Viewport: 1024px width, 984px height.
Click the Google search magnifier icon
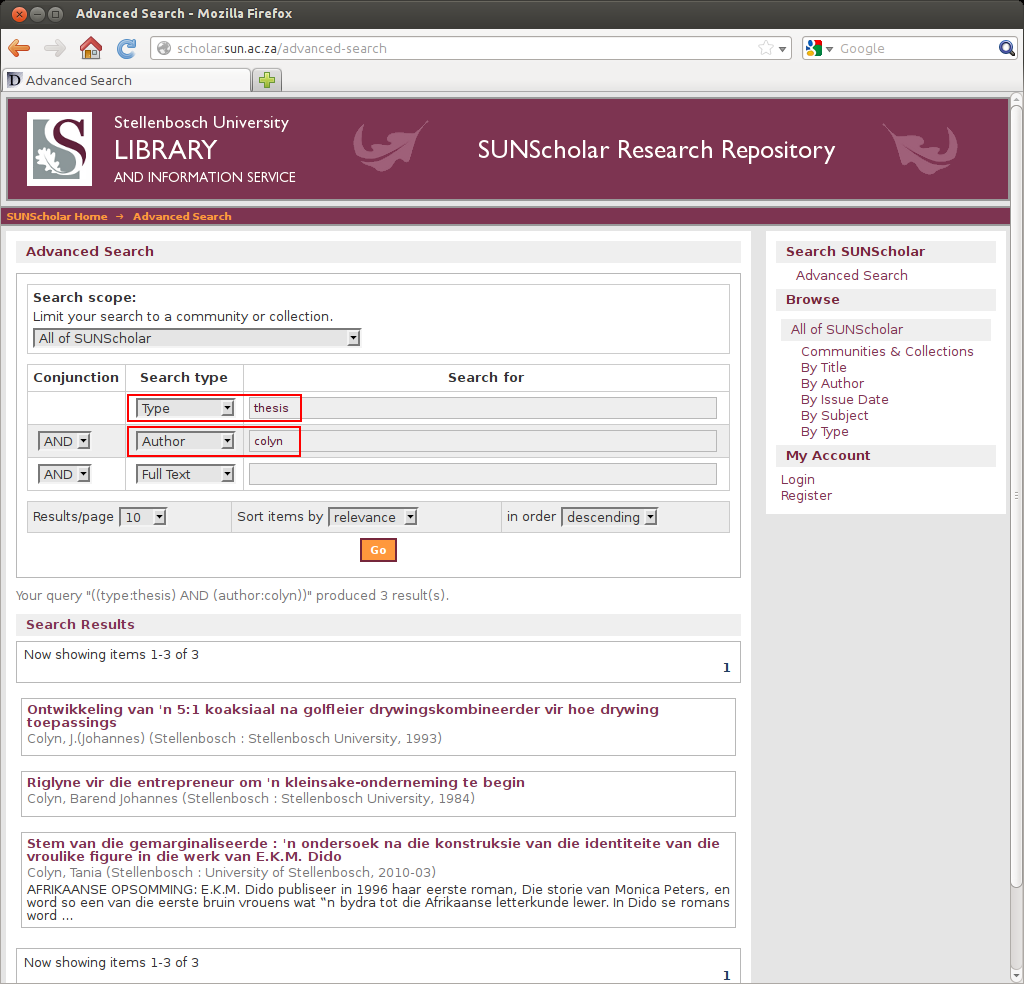pyautogui.click(x=1006, y=48)
